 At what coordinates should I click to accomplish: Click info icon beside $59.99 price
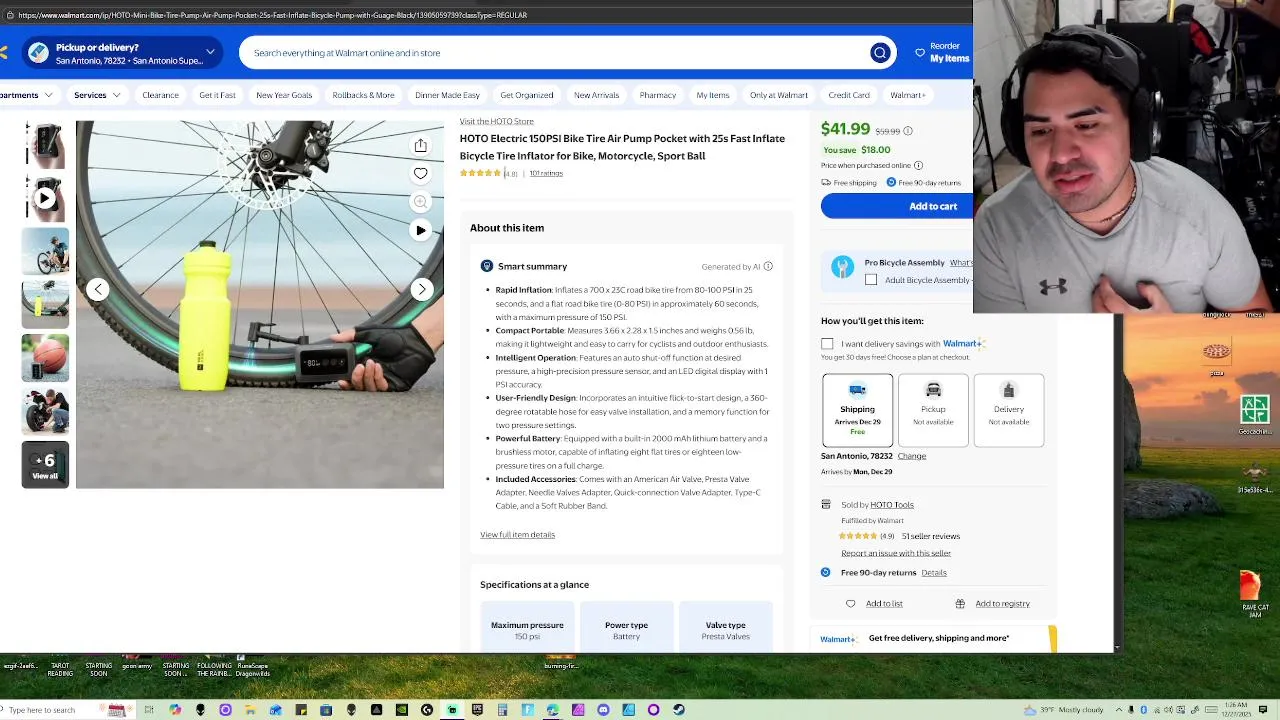click(908, 131)
